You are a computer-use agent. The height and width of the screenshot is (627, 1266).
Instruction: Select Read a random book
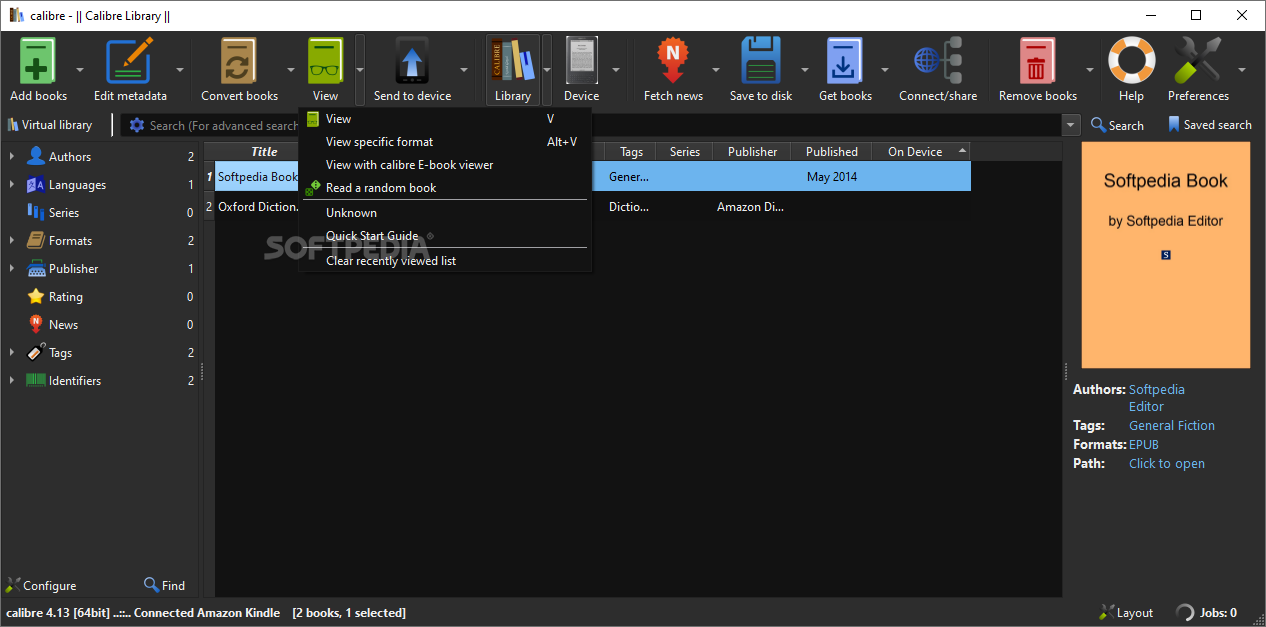point(446,188)
